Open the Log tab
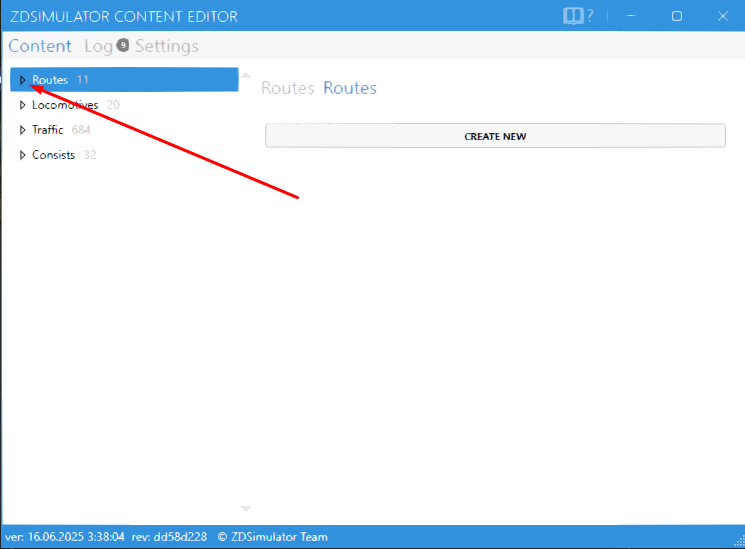The image size is (745, 549). tap(97, 46)
